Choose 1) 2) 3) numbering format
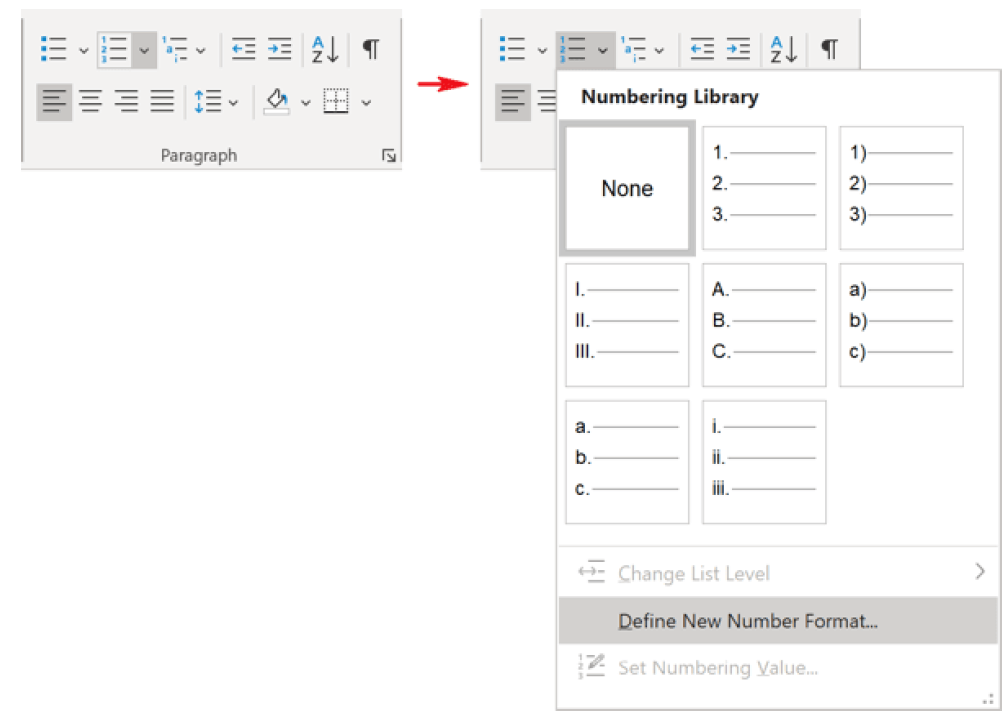1002x720 pixels. click(901, 188)
